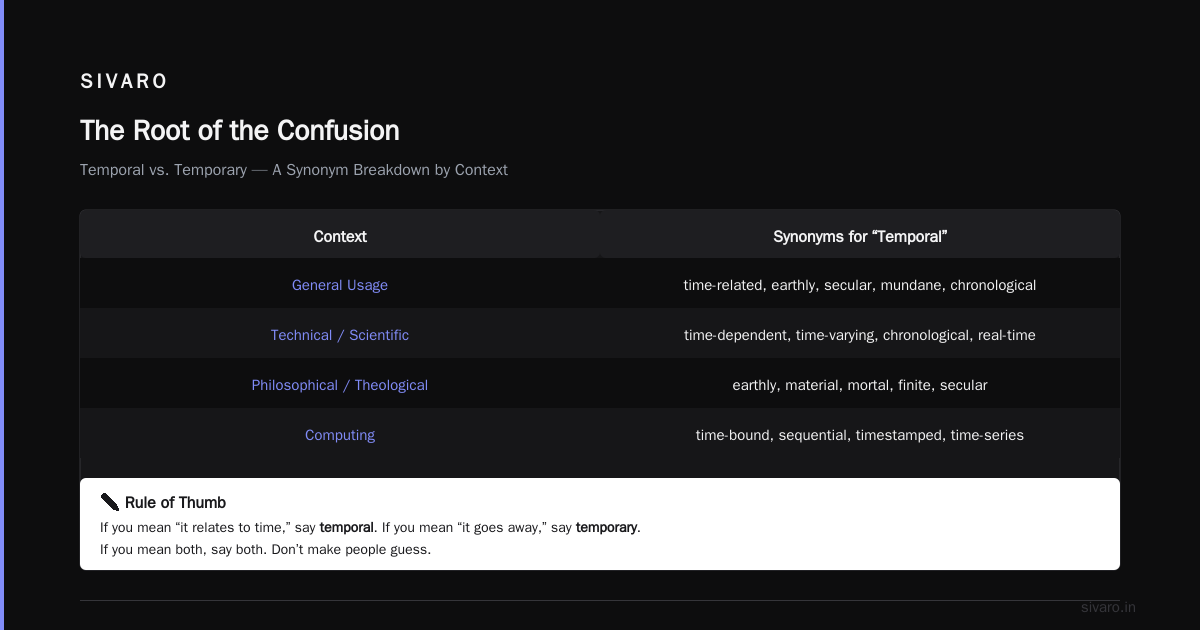The height and width of the screenshot is (630, 1200).
Task: Click the SIVARO brand logo text
Action: pyautogui.click(x=124, y=82)
